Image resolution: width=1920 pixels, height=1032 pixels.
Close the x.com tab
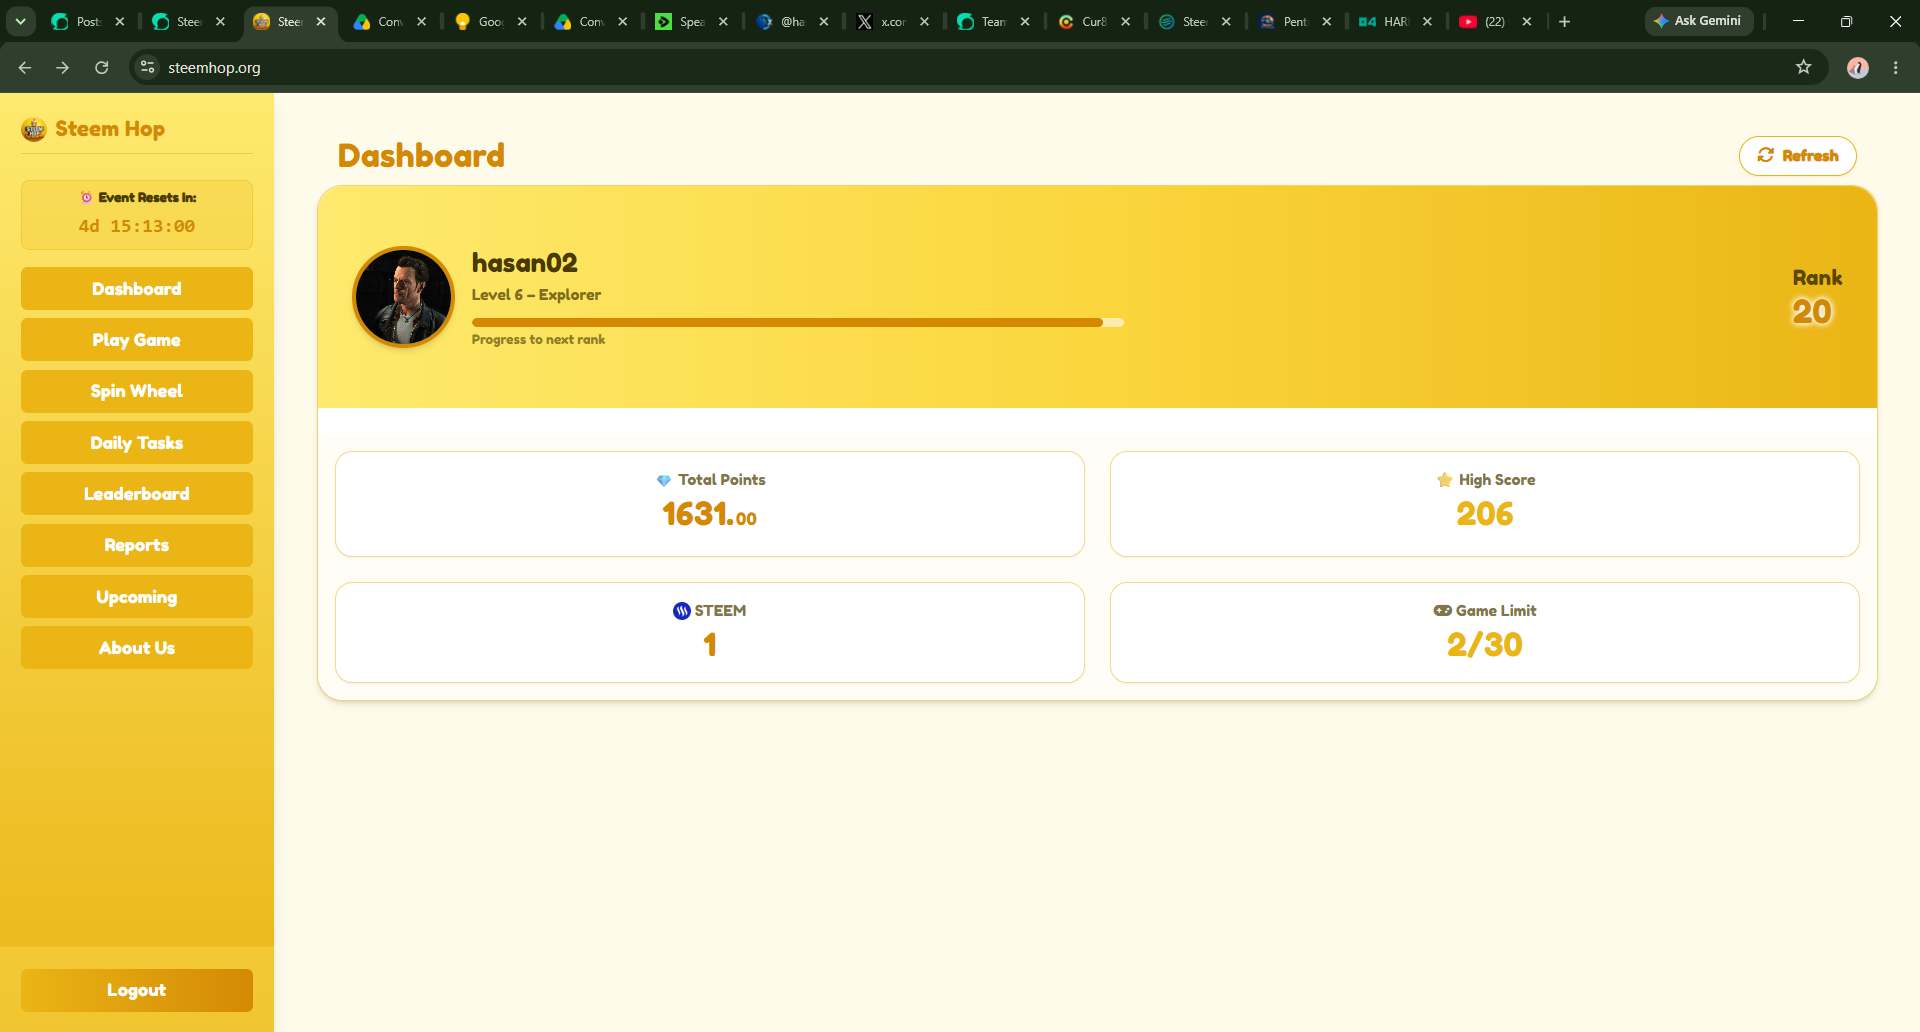tap(924, 21)
